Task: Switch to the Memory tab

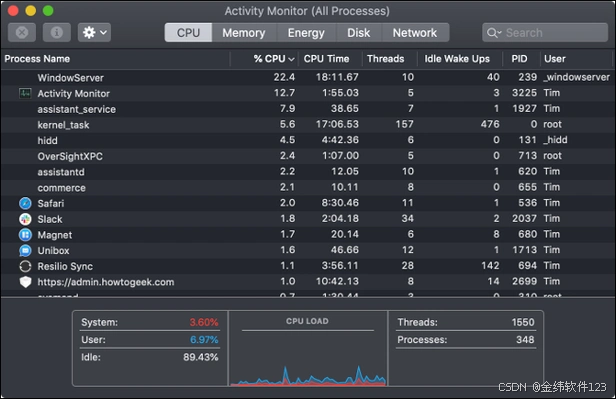Action: 244,33
